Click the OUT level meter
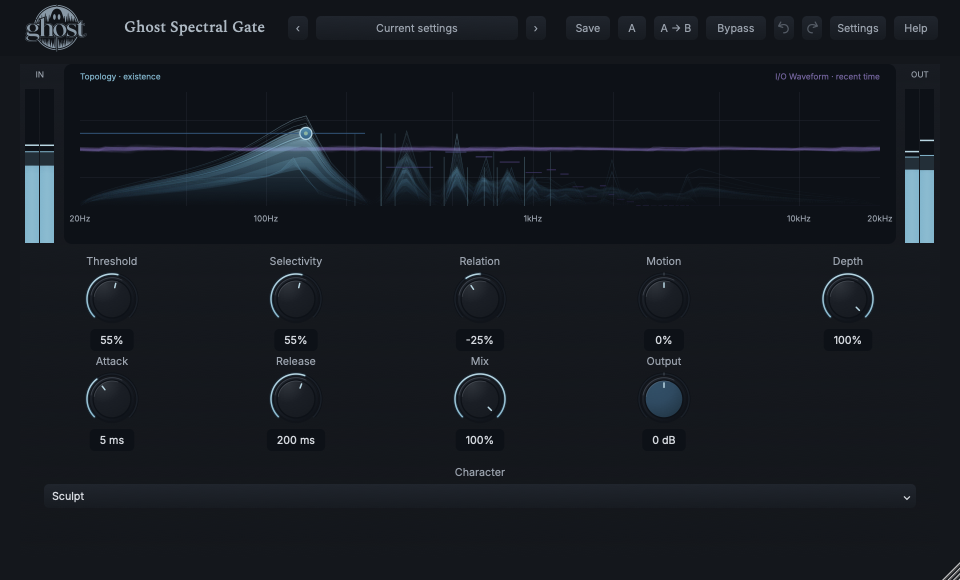The height and width of the screenshot is (580, 960). tap(920, 166)
